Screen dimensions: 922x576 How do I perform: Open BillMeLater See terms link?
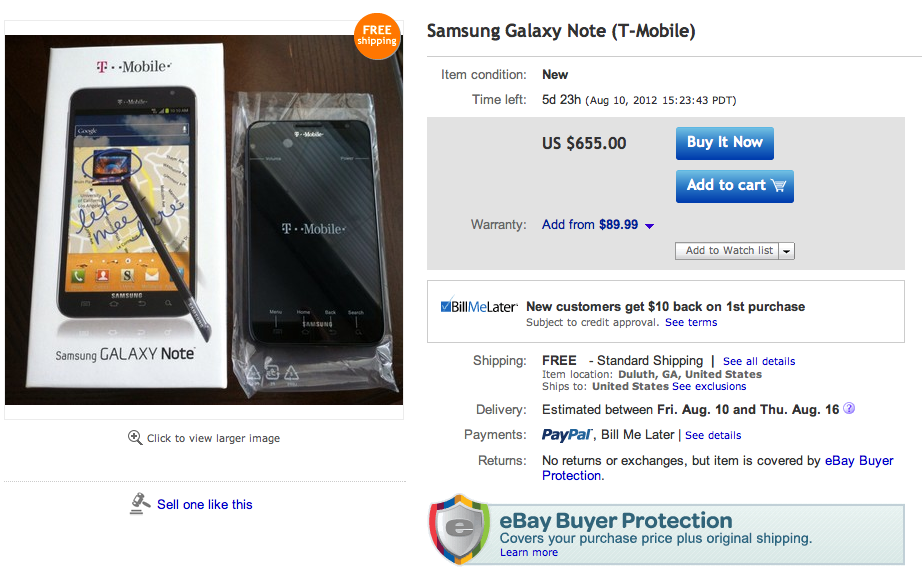coord(691,322)
